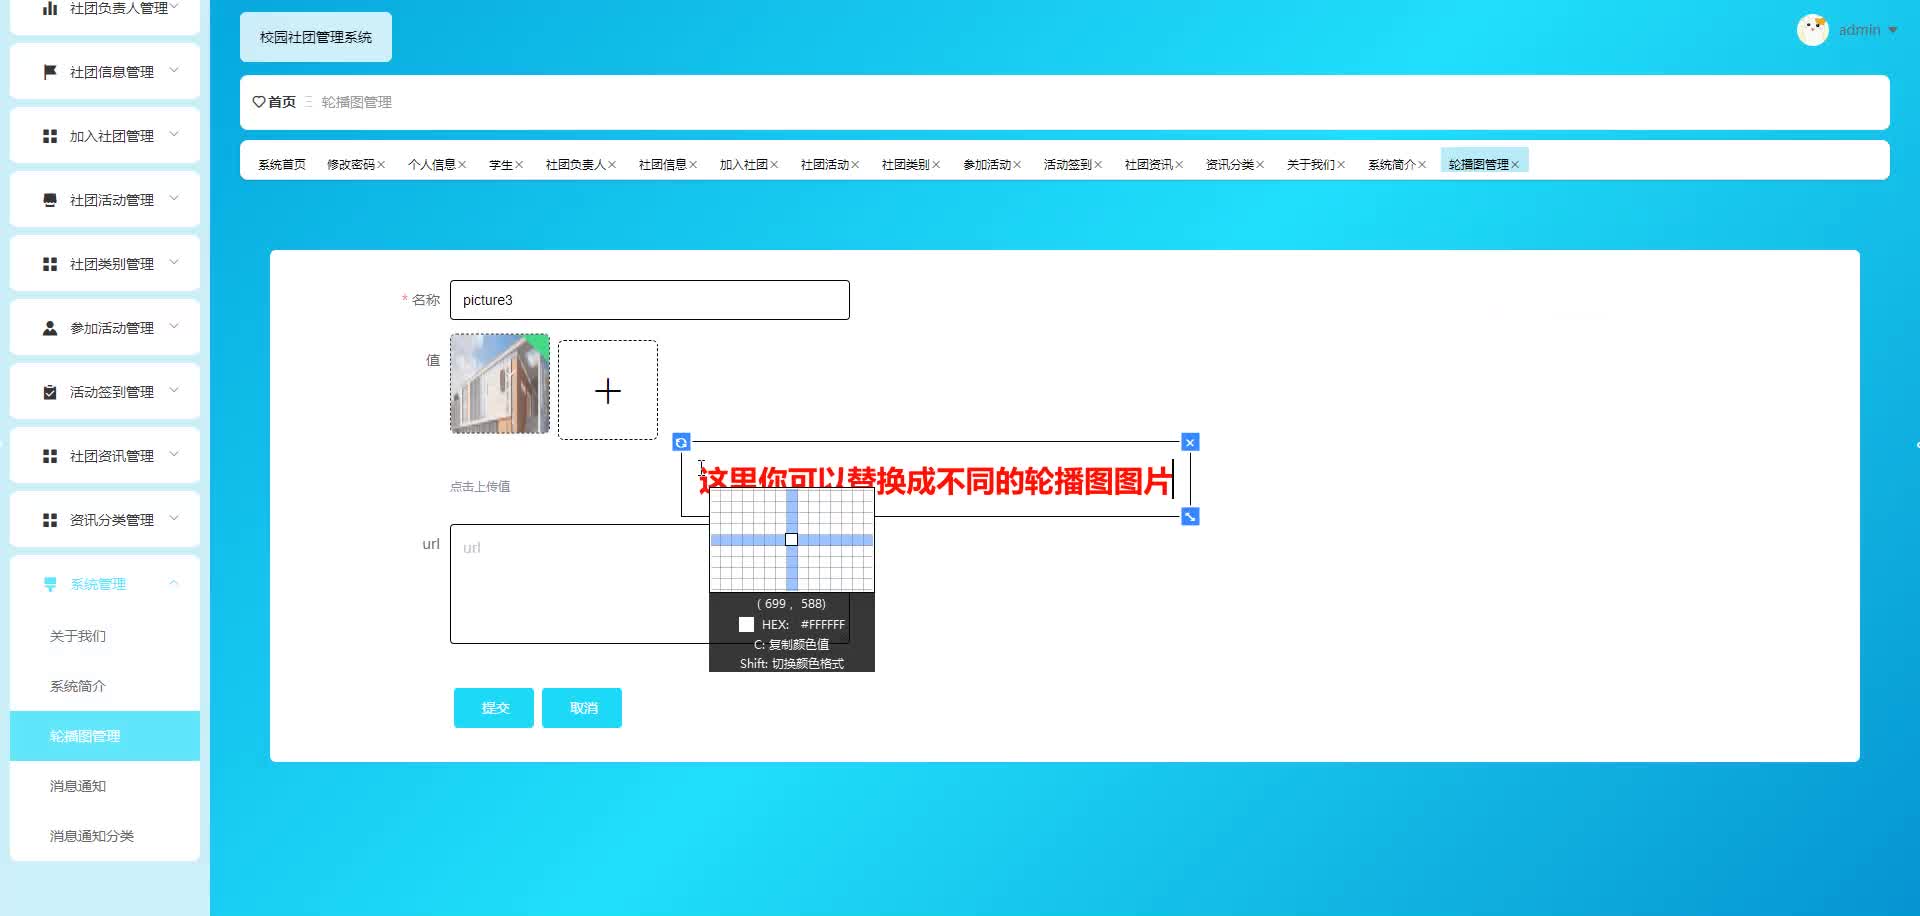
Task: Close the 学生 tab
Action: pyautogui.click(x=519, y=165)
